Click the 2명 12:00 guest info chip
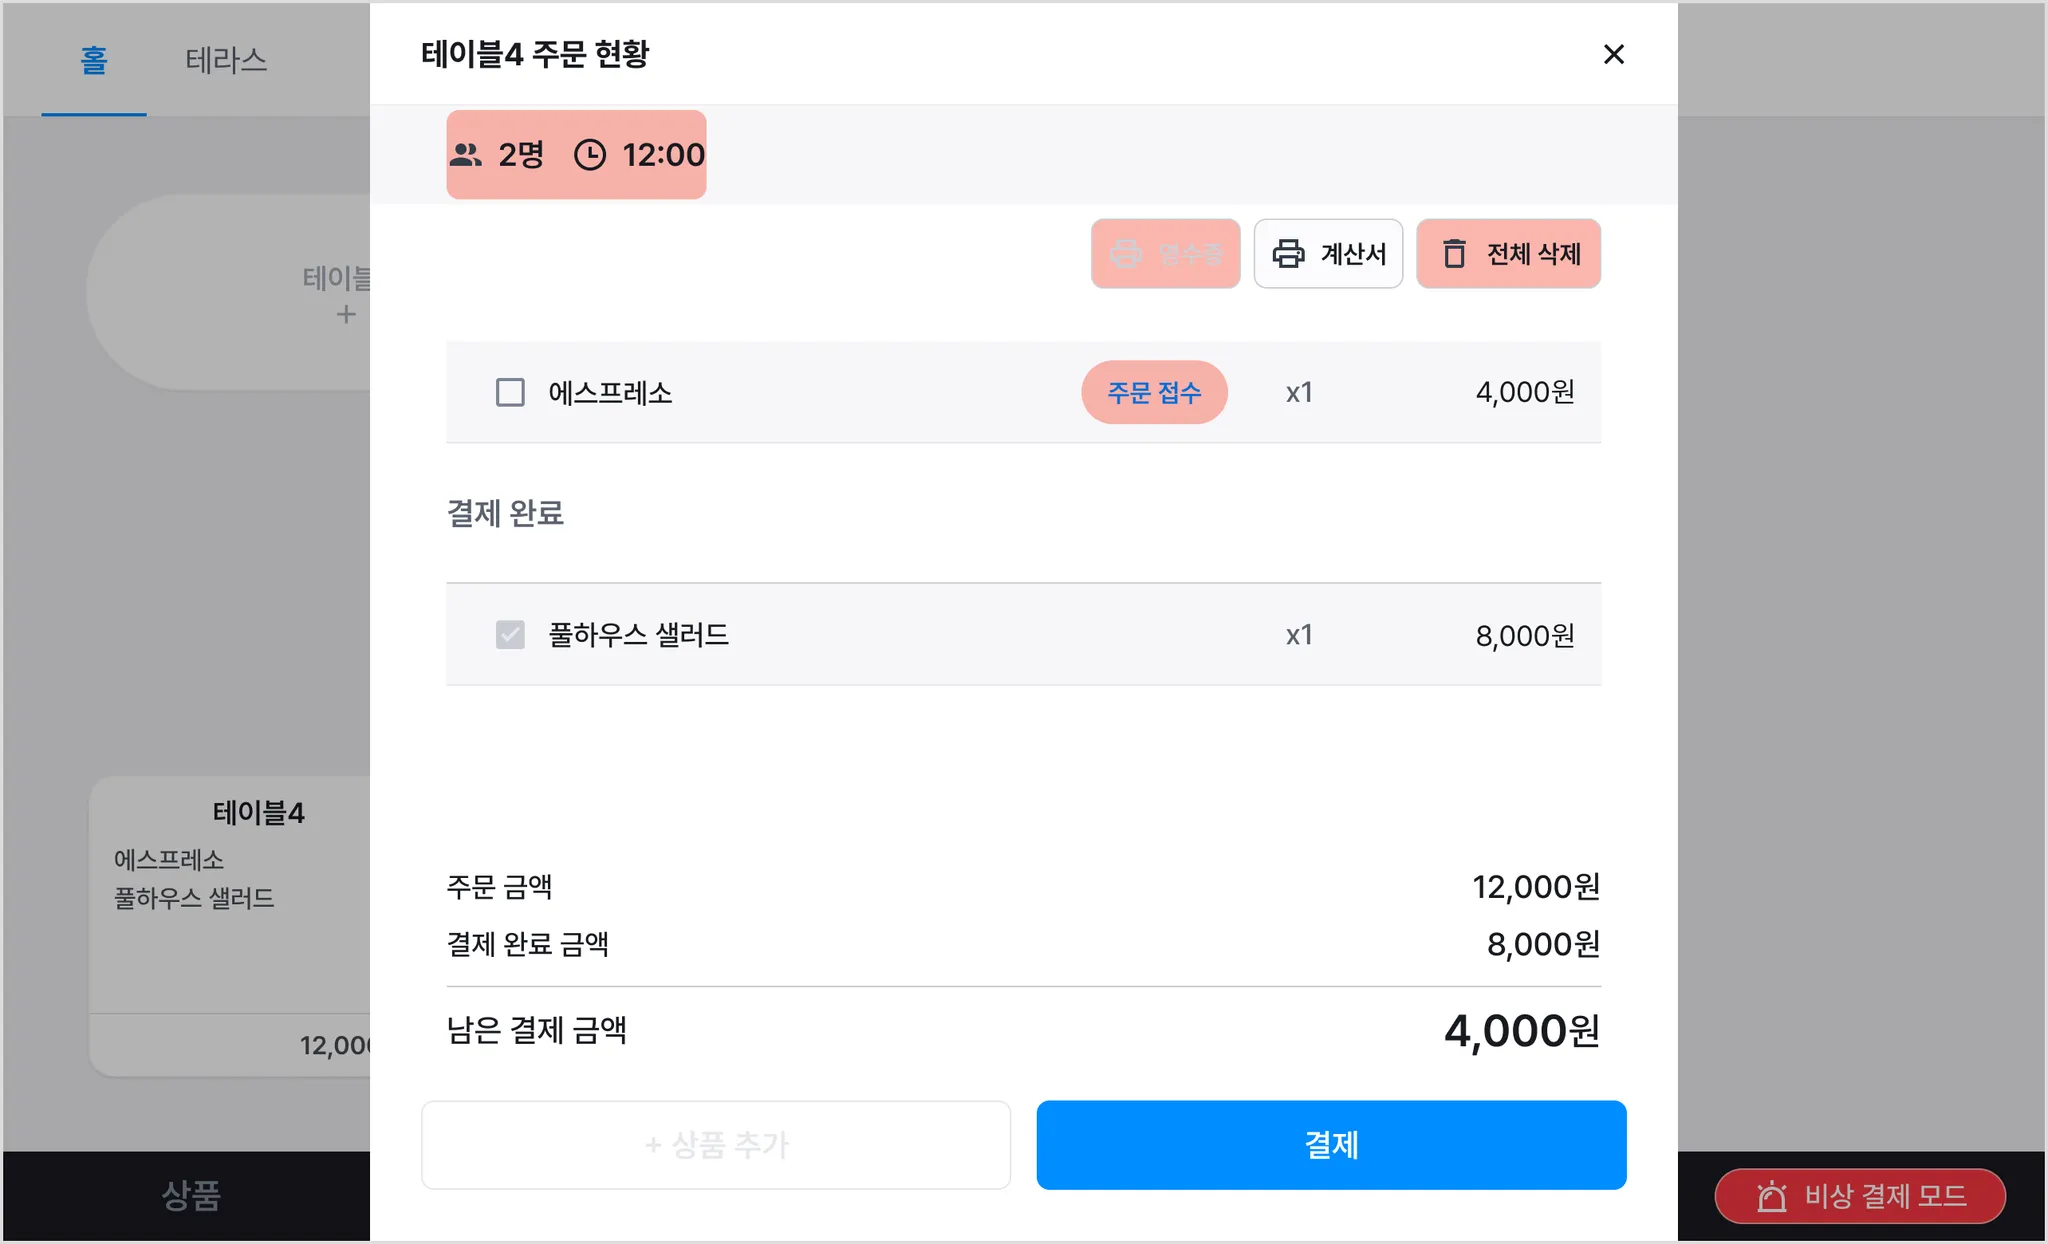This screenshot has height=1244, width=2048. pyautogui.click(x=576, y=155)
